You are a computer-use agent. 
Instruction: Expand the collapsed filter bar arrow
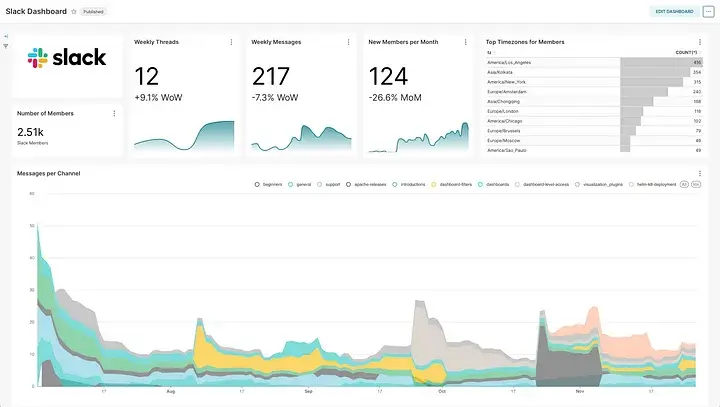[6, 36]
